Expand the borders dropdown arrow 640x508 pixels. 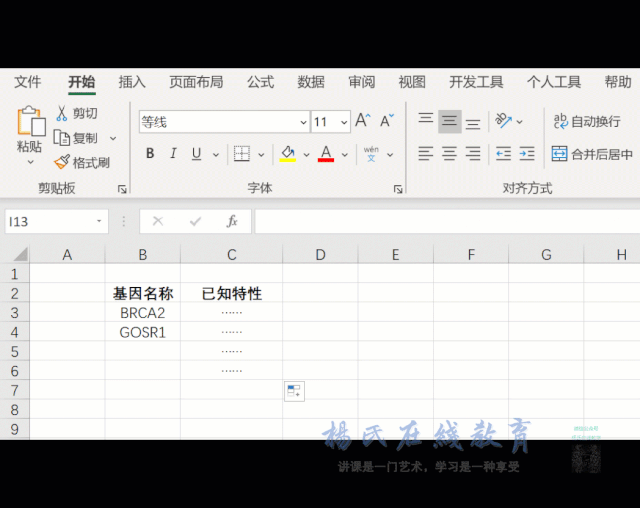point(261,155)
